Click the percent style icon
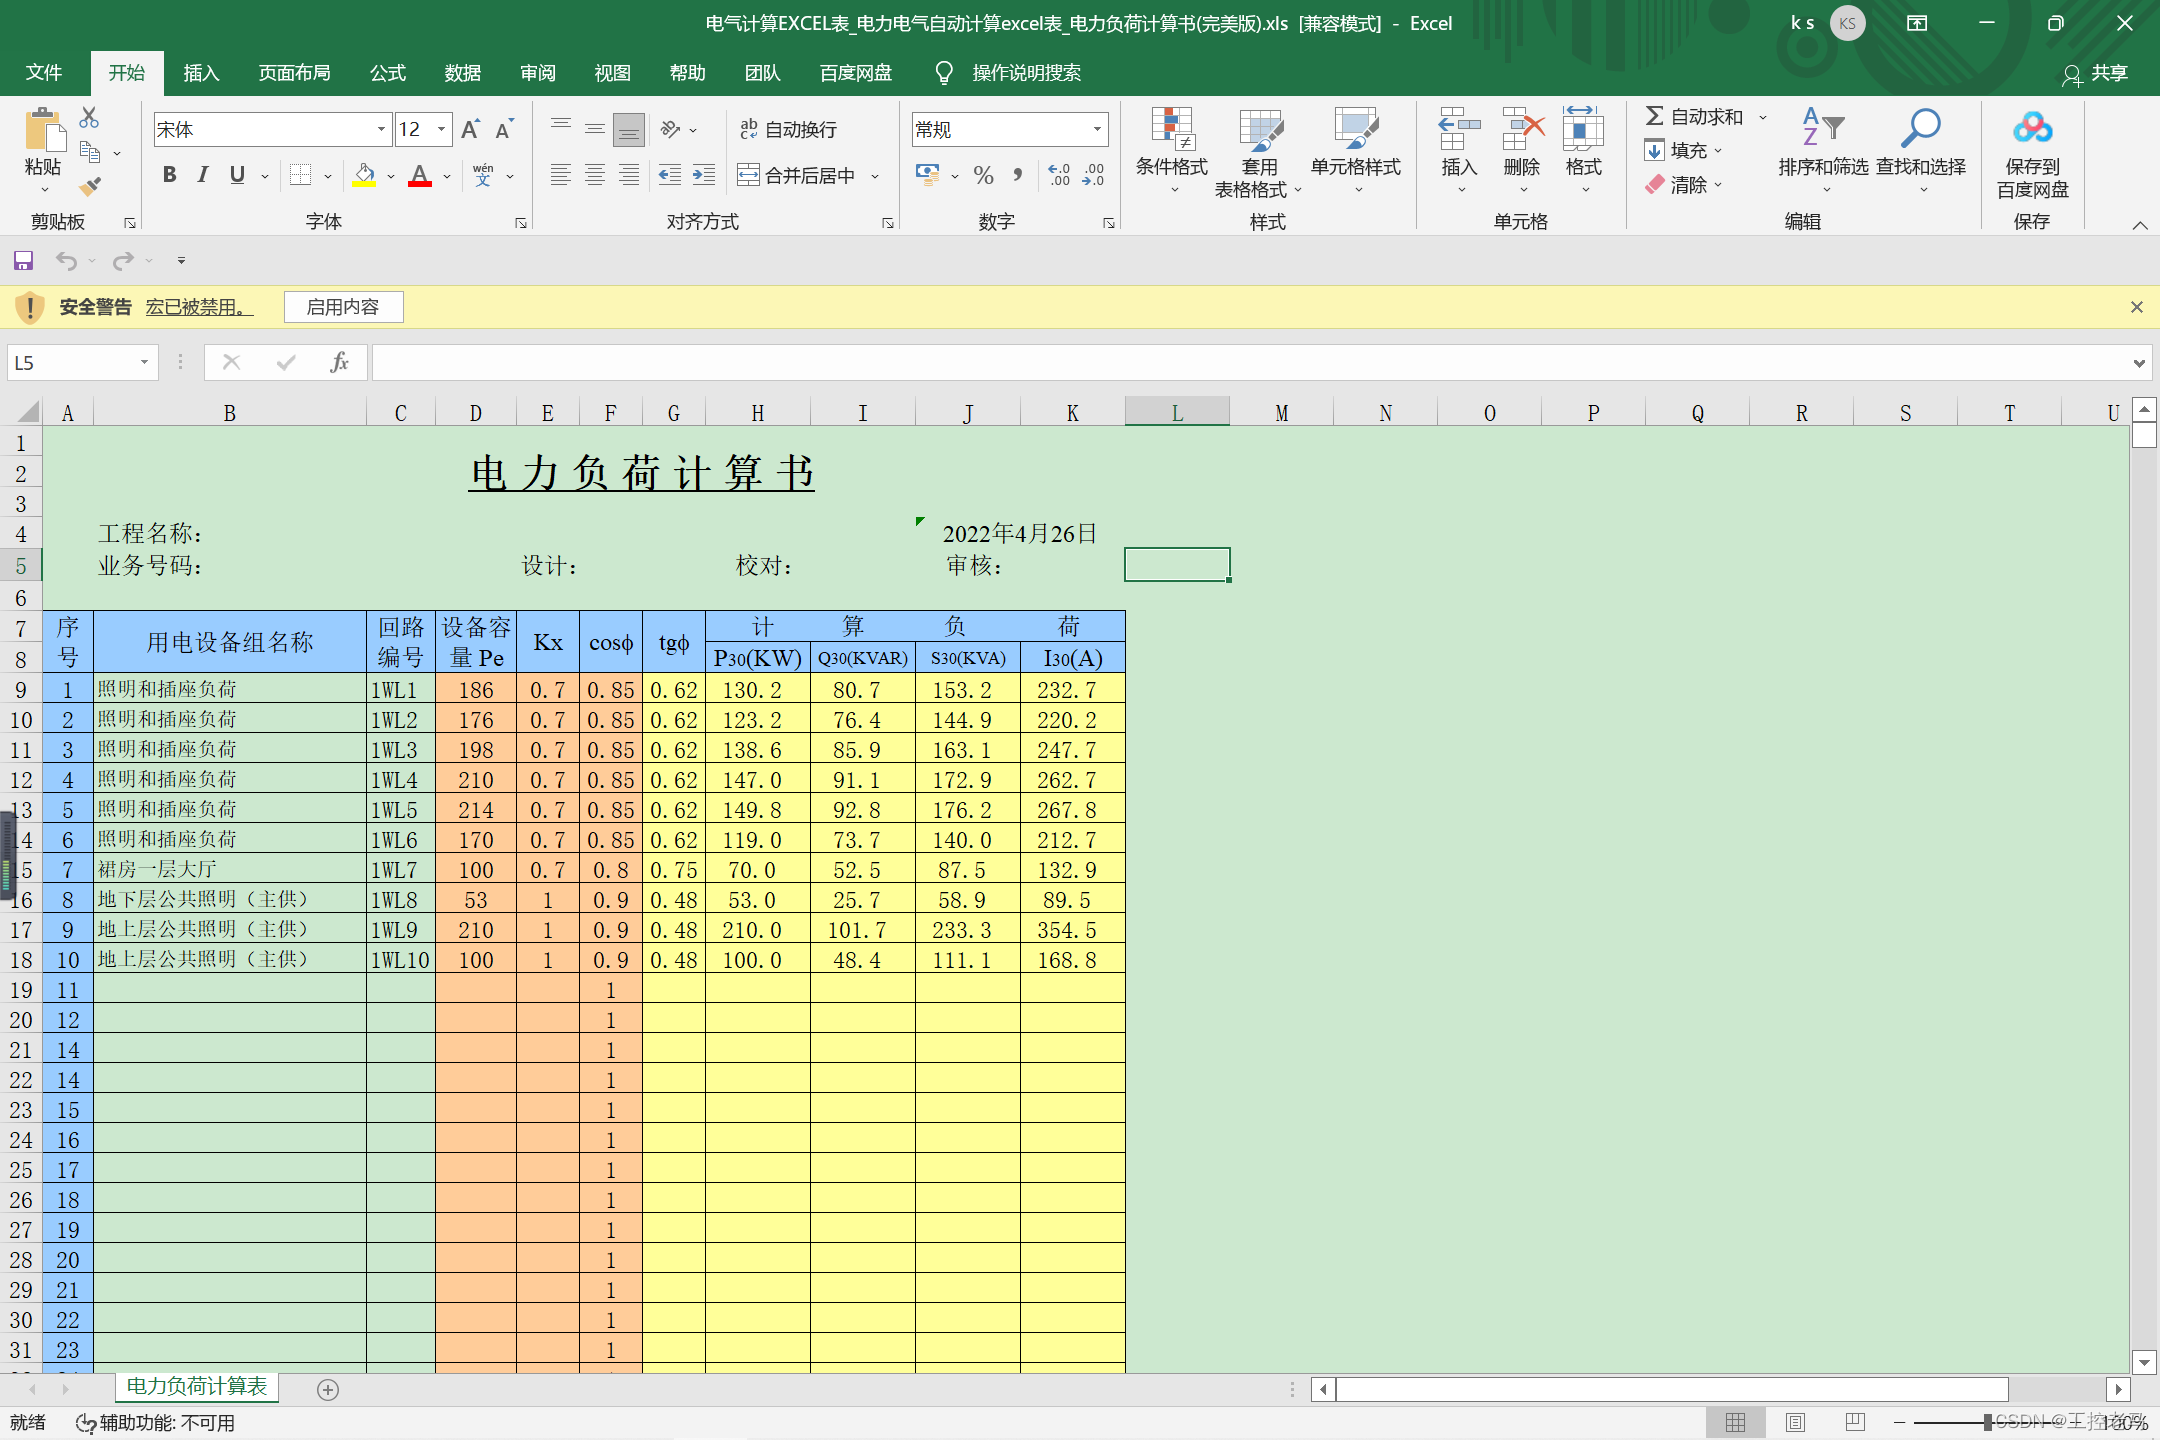This screenshot has height=1440, width=2160. coord(983,176)
